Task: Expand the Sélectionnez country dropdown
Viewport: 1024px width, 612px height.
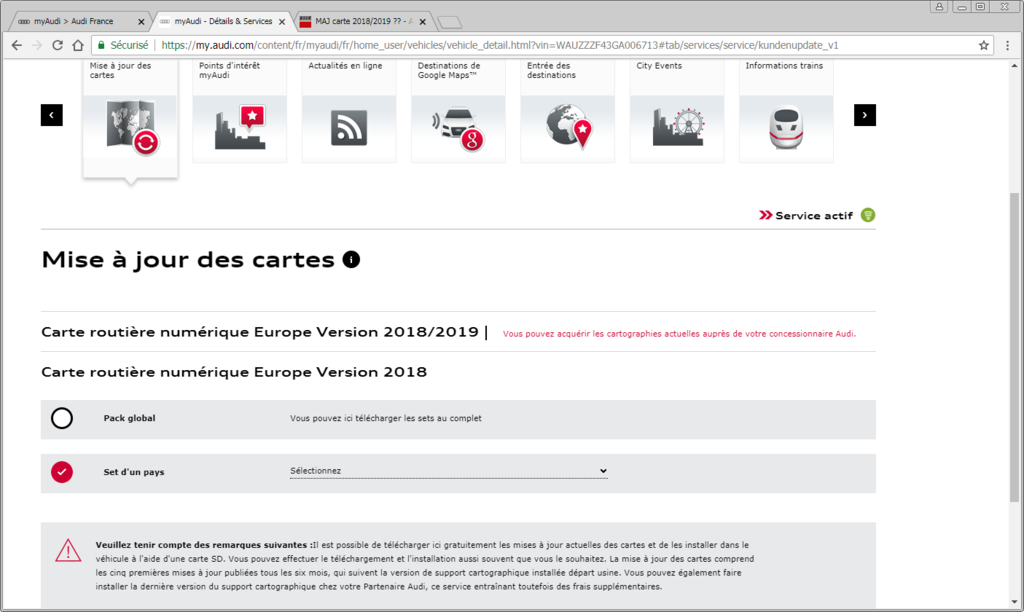Action: coord(448,471)
